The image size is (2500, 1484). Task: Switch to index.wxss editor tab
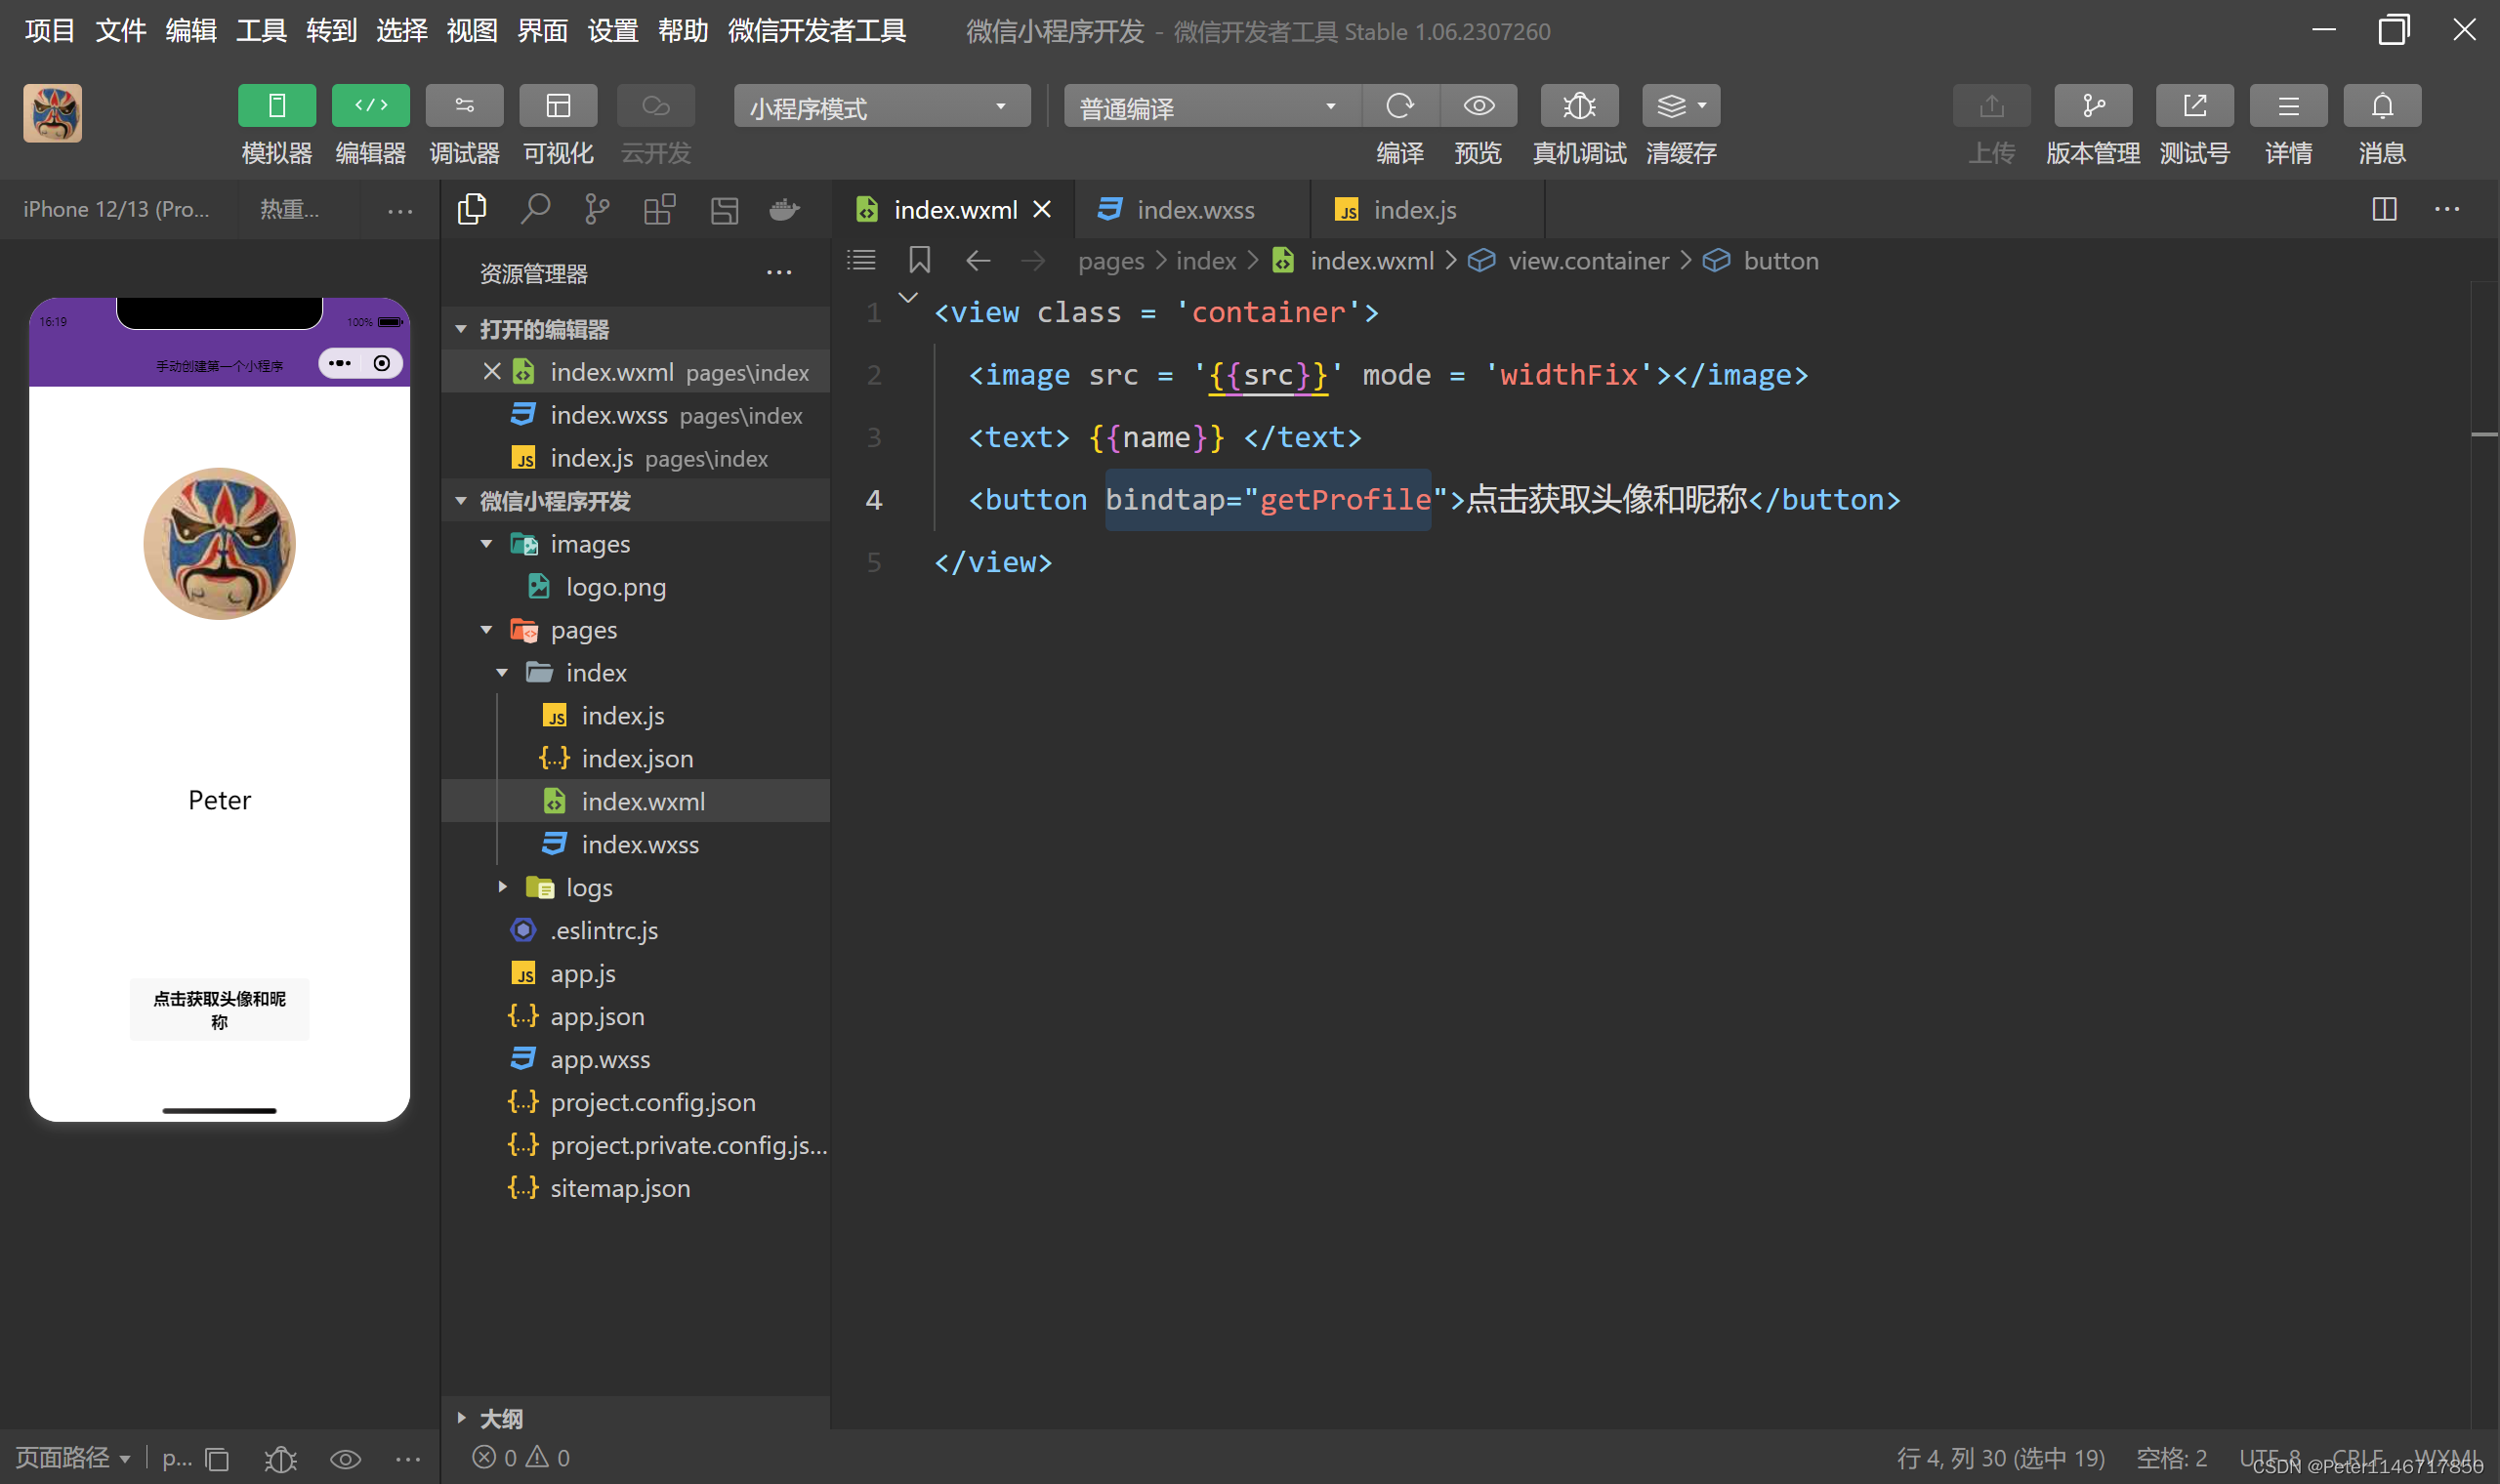point(1194,210)
